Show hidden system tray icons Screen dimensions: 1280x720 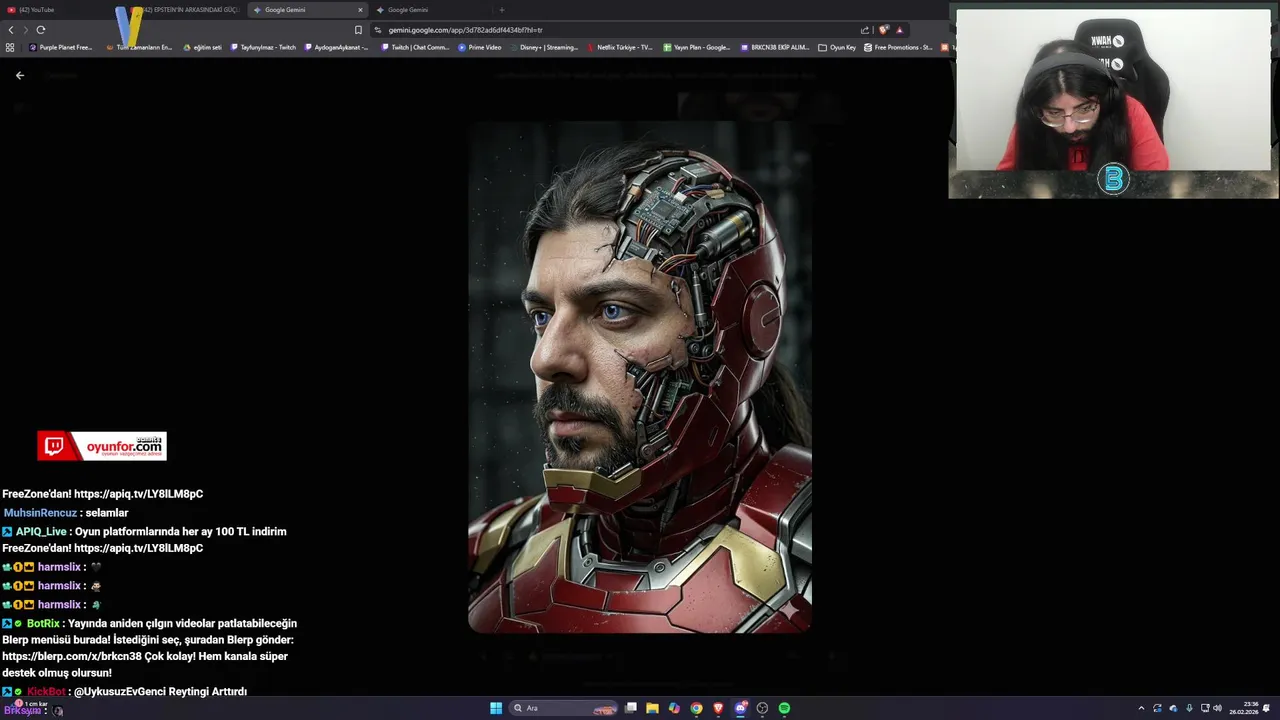point(1141,708)
